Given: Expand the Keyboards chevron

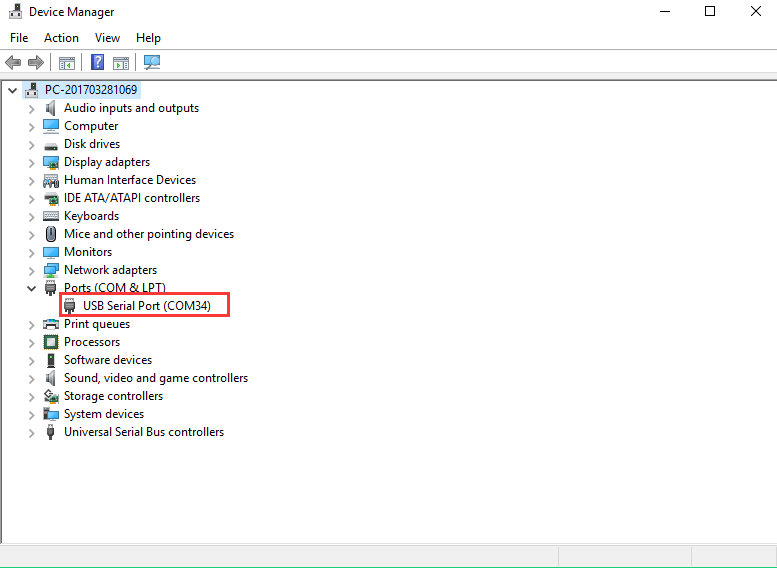Looking at the screenshot, I should coord(32,217).
